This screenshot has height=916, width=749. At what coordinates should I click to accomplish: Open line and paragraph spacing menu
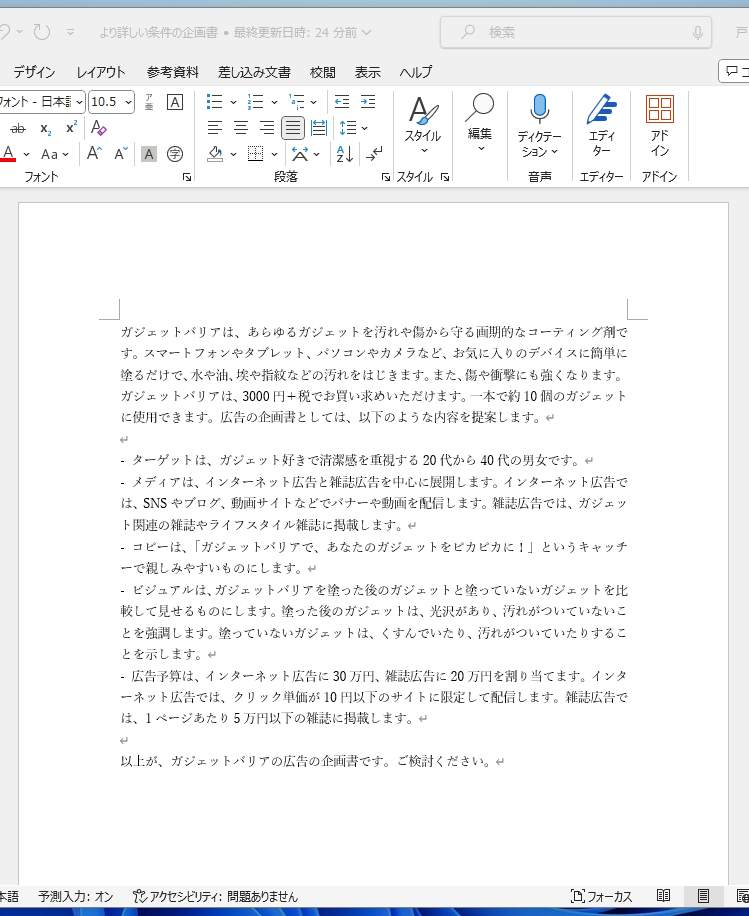pyautogui.click(x=353, y=128)
